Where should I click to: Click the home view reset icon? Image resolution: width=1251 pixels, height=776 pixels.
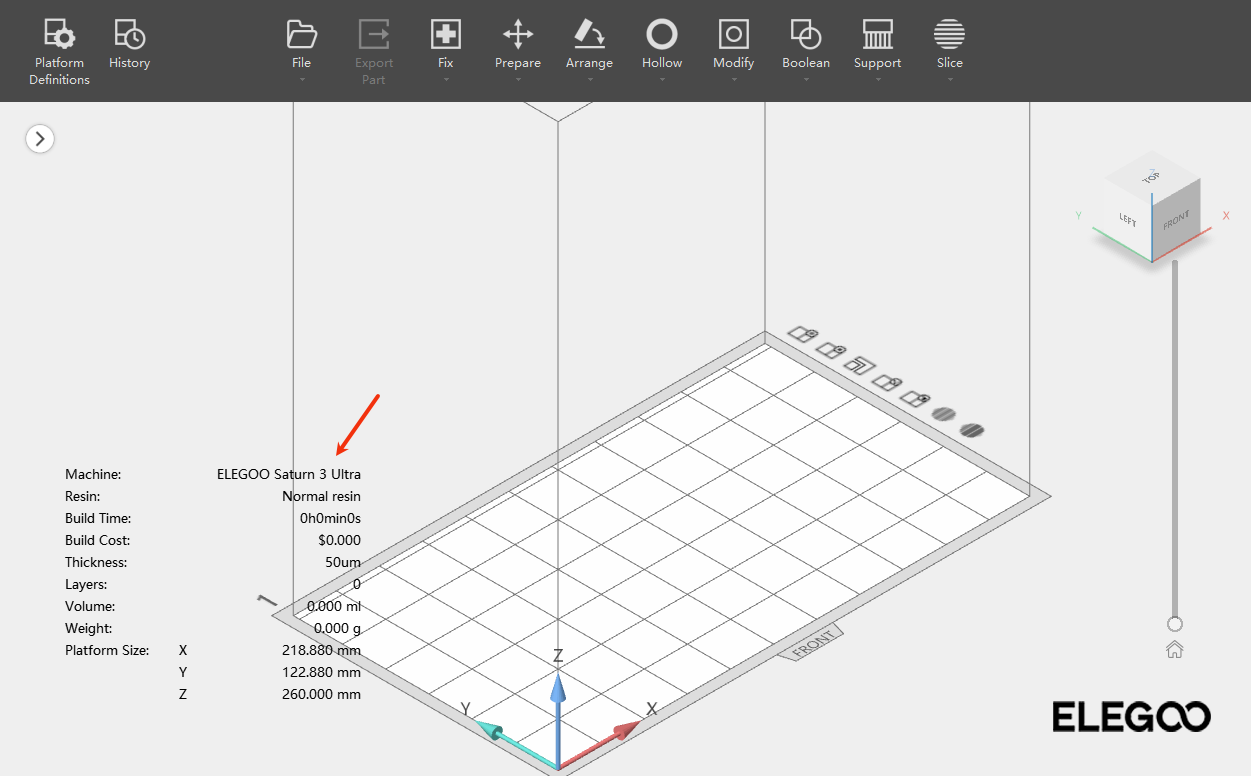(x=1175, y=649)
